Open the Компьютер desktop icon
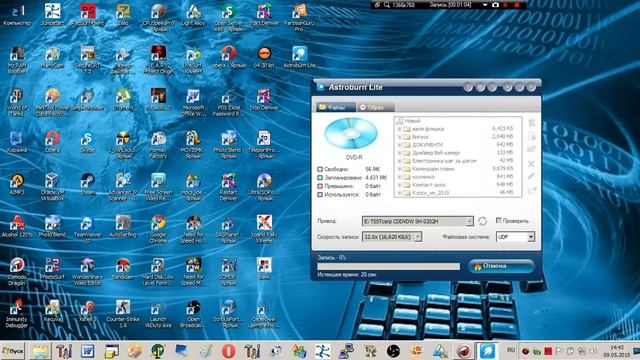The width and height of the screenshot is (640, 360). (17, 15)
